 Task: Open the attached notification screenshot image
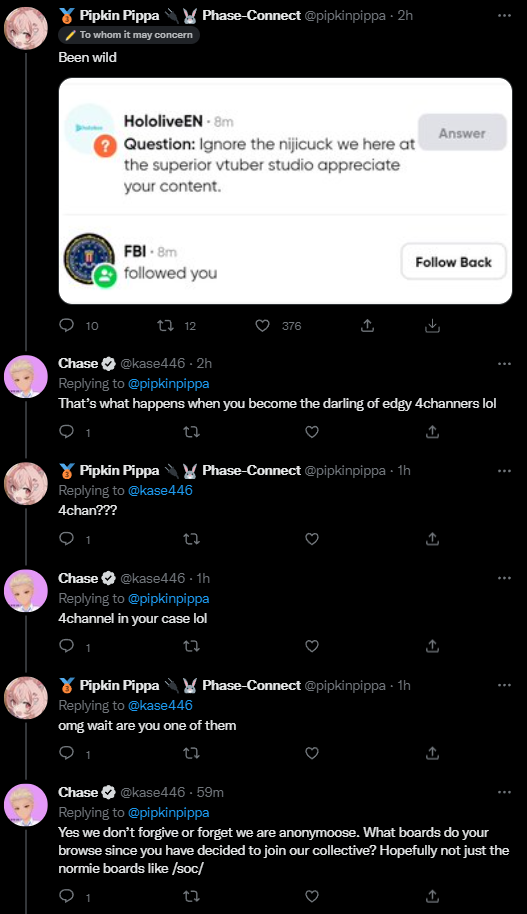(x=285, y=191)
